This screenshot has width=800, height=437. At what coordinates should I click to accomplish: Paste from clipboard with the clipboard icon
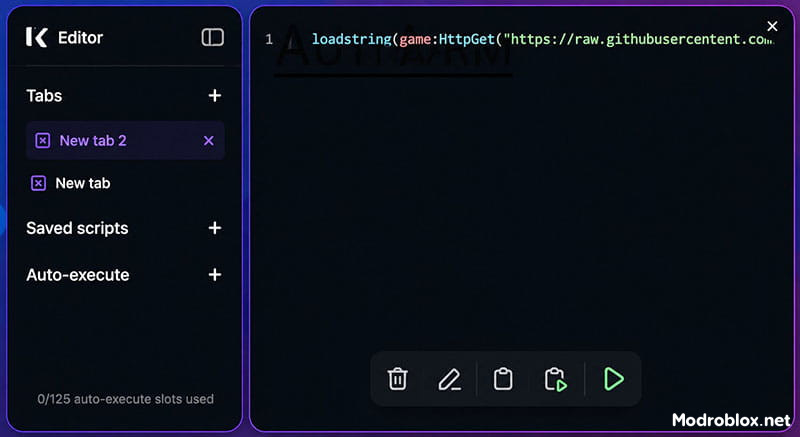[503, 379]
